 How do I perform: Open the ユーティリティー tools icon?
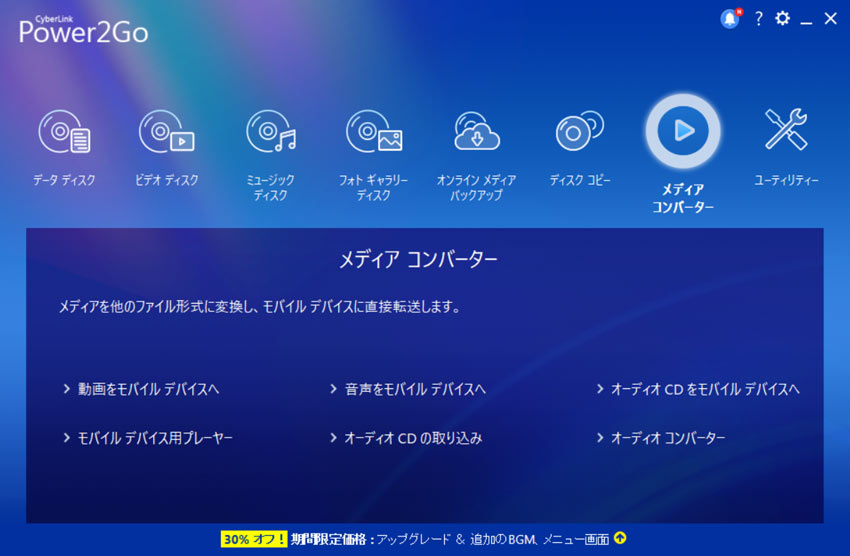pyautogui.click(x=786, y=129)
